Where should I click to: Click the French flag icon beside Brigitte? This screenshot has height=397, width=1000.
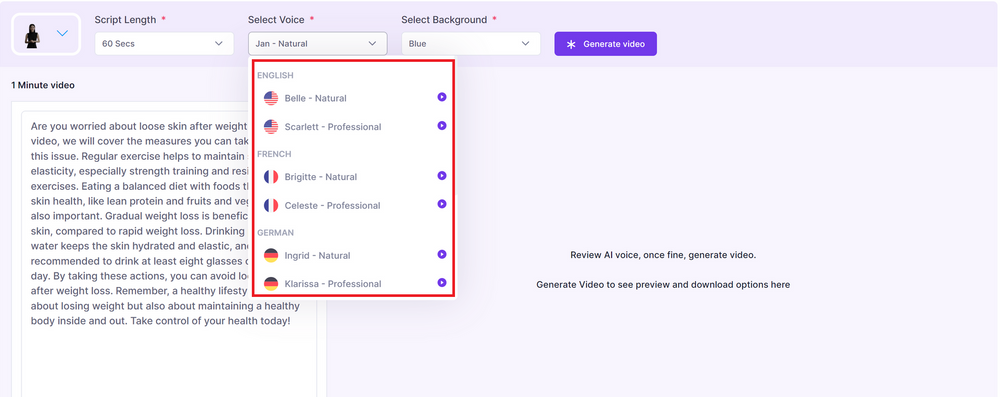click(x=271, y=177)
